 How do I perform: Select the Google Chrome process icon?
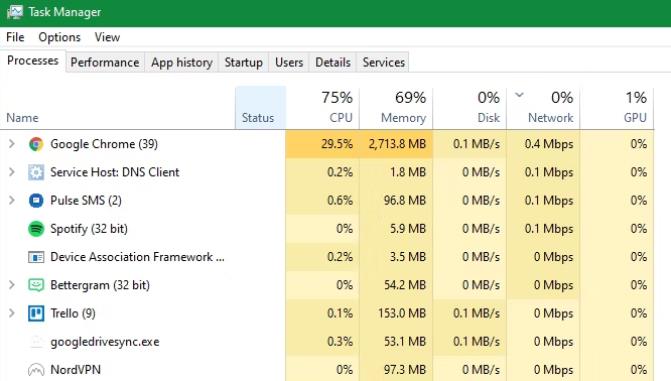click(x=36, y=144)
